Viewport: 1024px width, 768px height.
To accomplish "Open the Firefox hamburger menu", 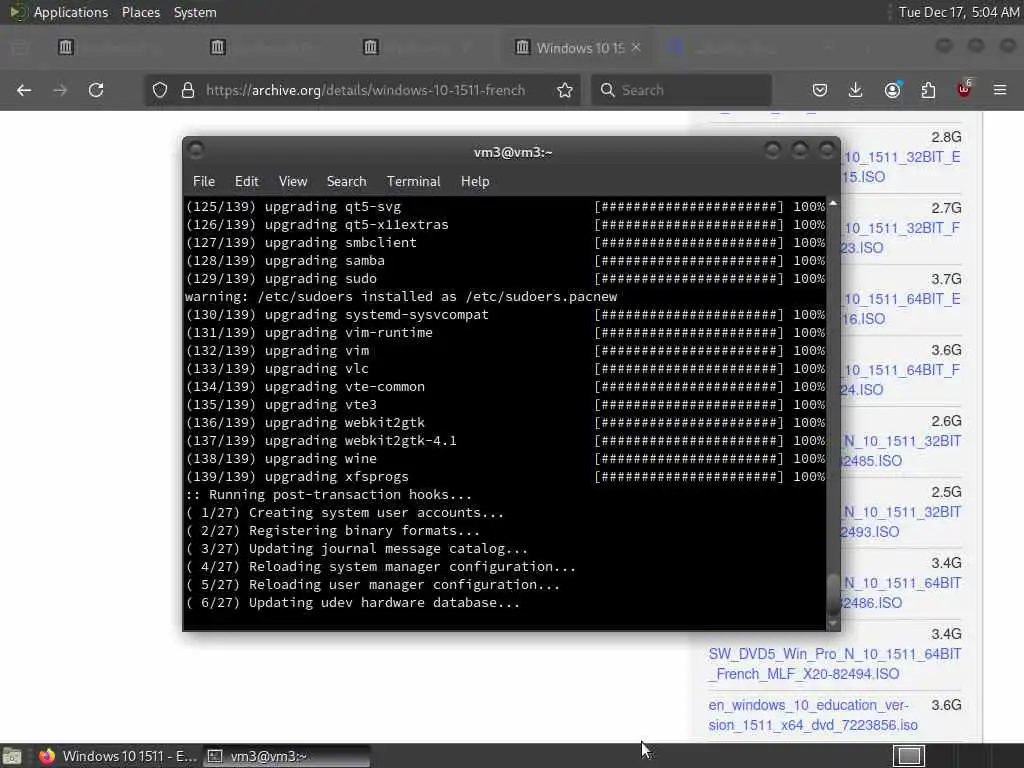I will (1000, 90).
